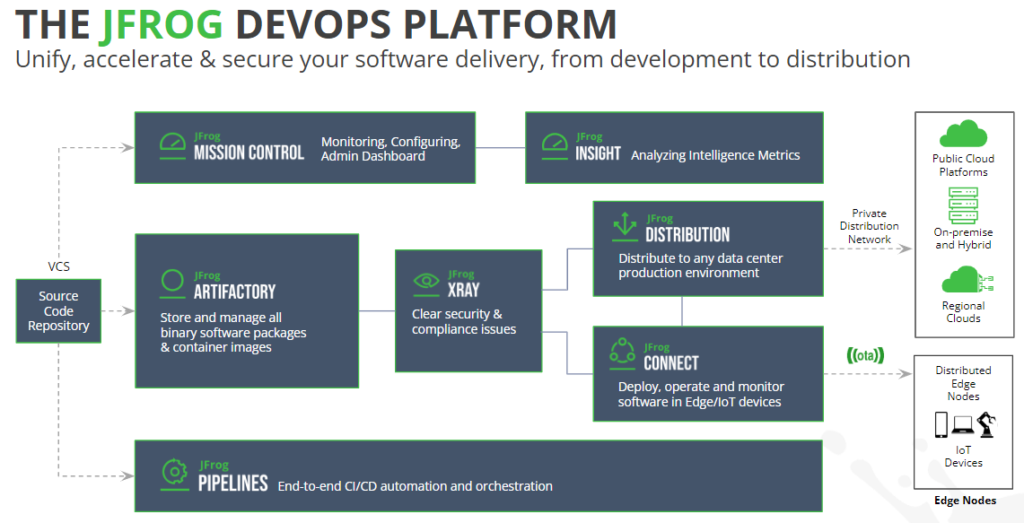
Task: Click the Distribution arrows icon
Action: 625,227
